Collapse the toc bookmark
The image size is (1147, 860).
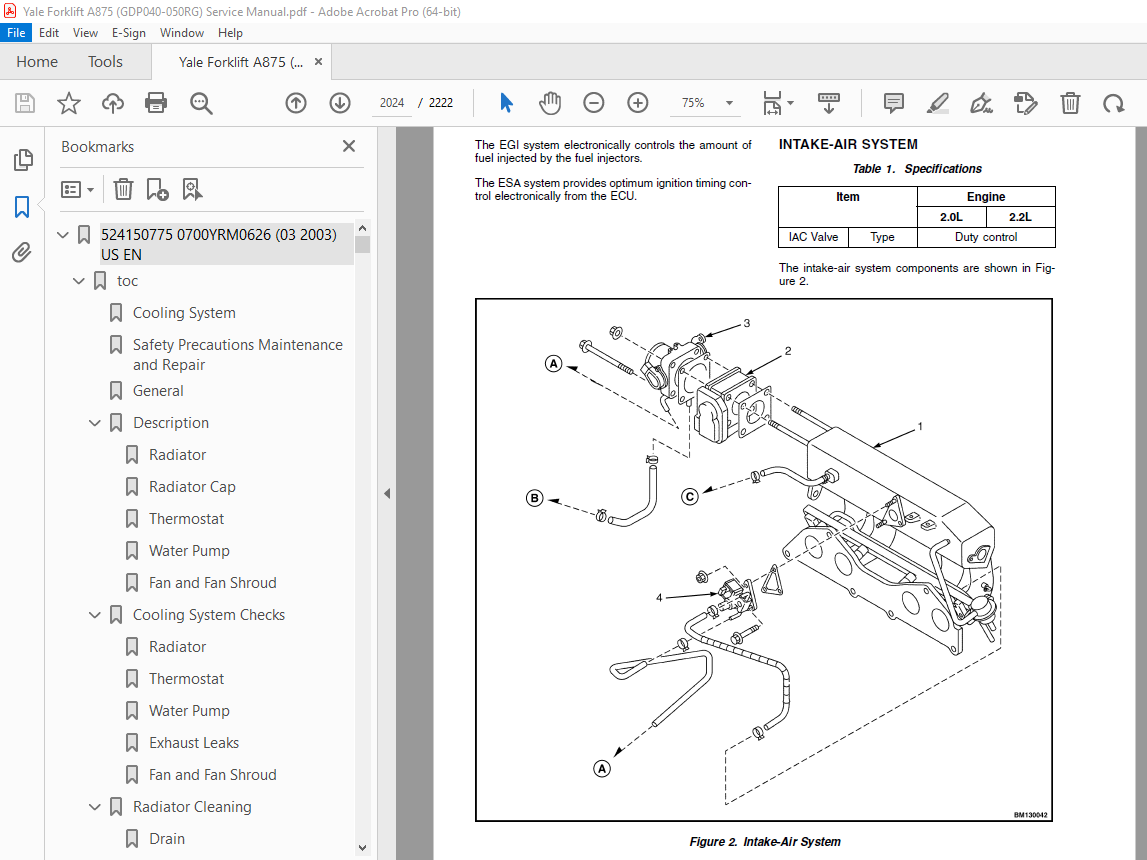click(x=79, y=281)
